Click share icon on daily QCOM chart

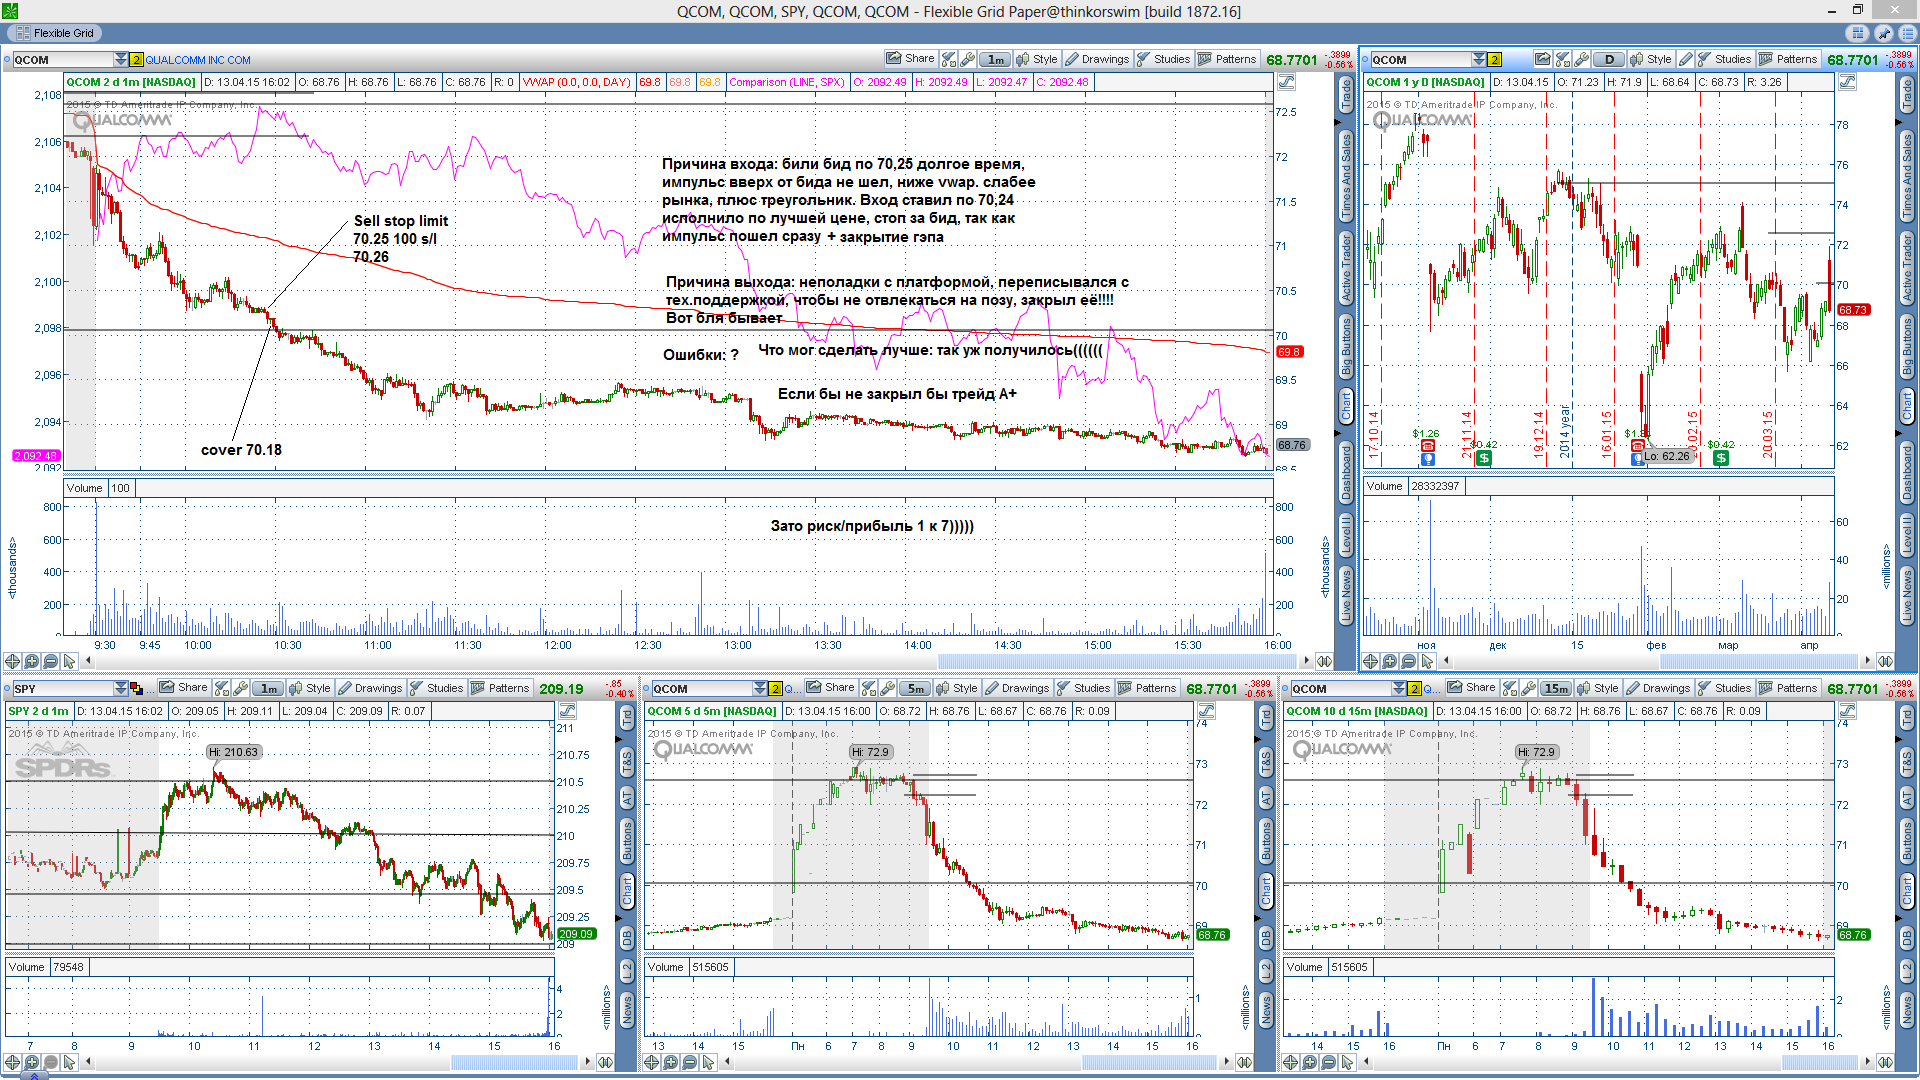coord(1543,59)
